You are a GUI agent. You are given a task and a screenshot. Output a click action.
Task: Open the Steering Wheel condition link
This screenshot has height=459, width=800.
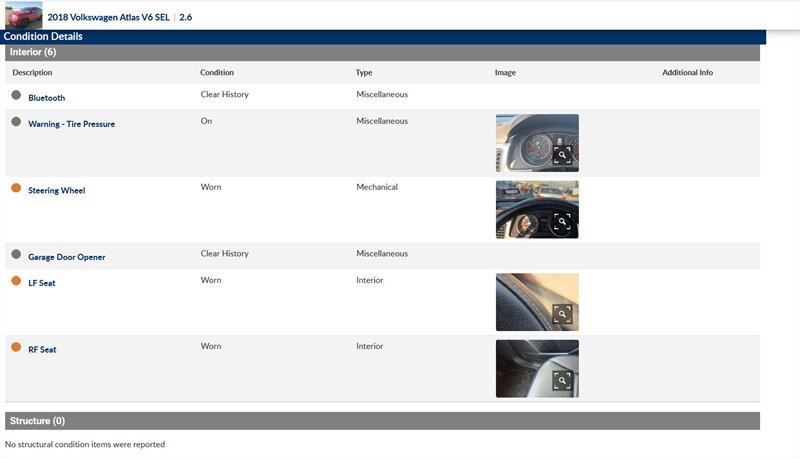click(57, 190)
